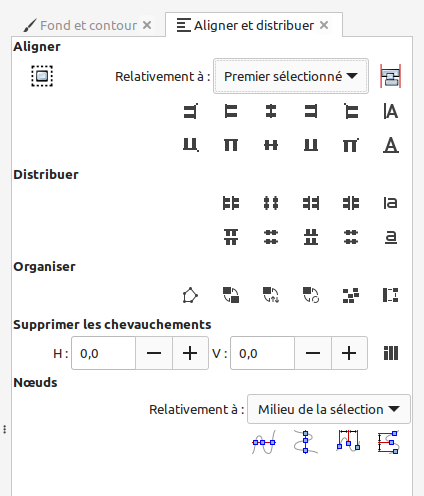Switch to the Fond et contour tab

[x=80, y=25]
